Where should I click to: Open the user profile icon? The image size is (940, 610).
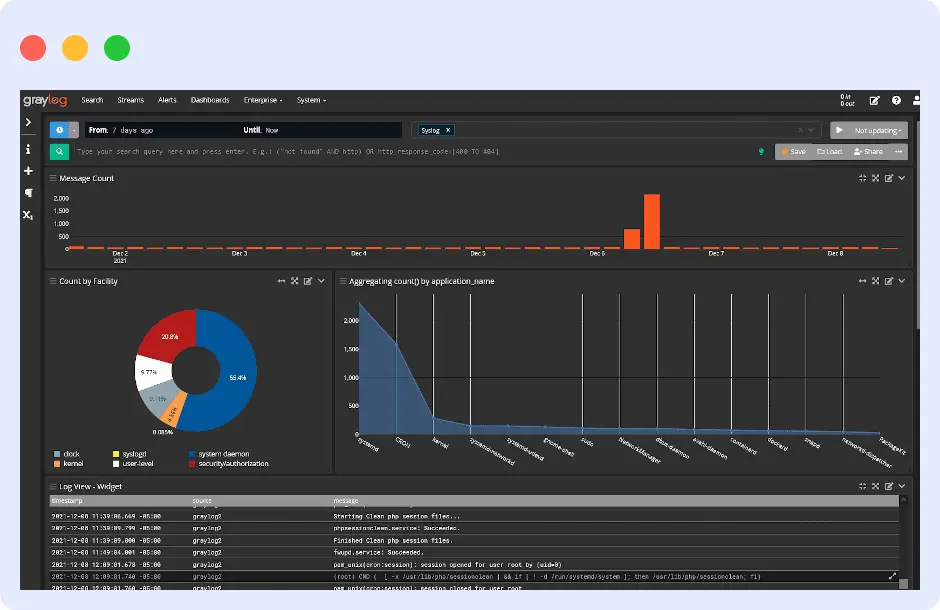[x=916, y=101]
